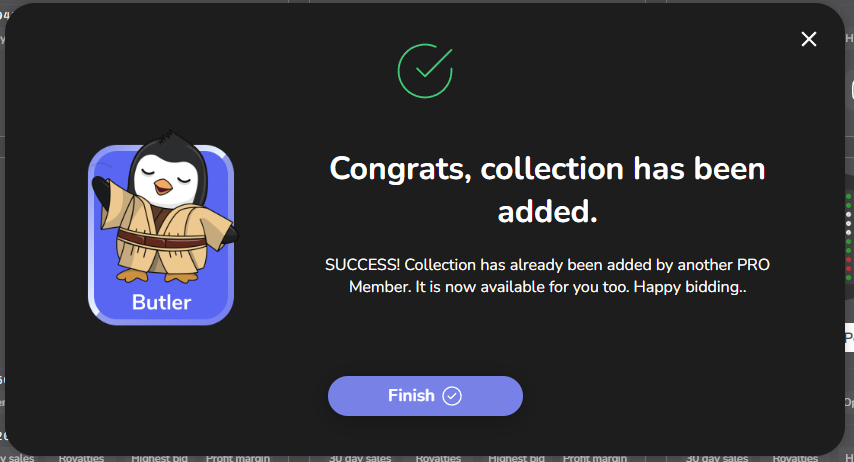This screenshot has height=462, width=854.
Task: Click "Profit margin" label under Butler card
Action: [x=238, y=457]
